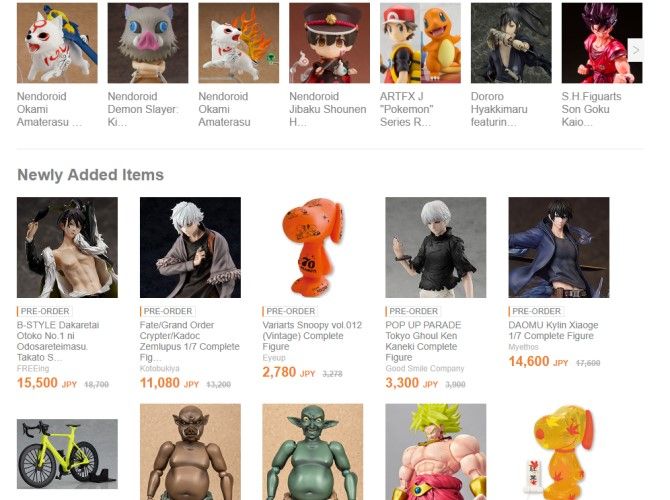The image size is (670, 500).
Task: Select the yellow road bicycle thumbnail
Action: click(67, 454)
